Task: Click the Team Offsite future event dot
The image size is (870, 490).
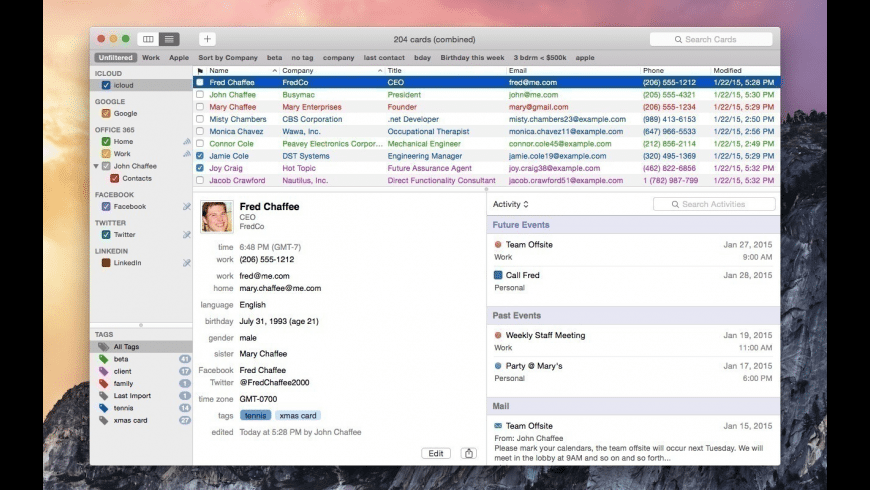Action: pyautogui.click(x=498, y=244)
